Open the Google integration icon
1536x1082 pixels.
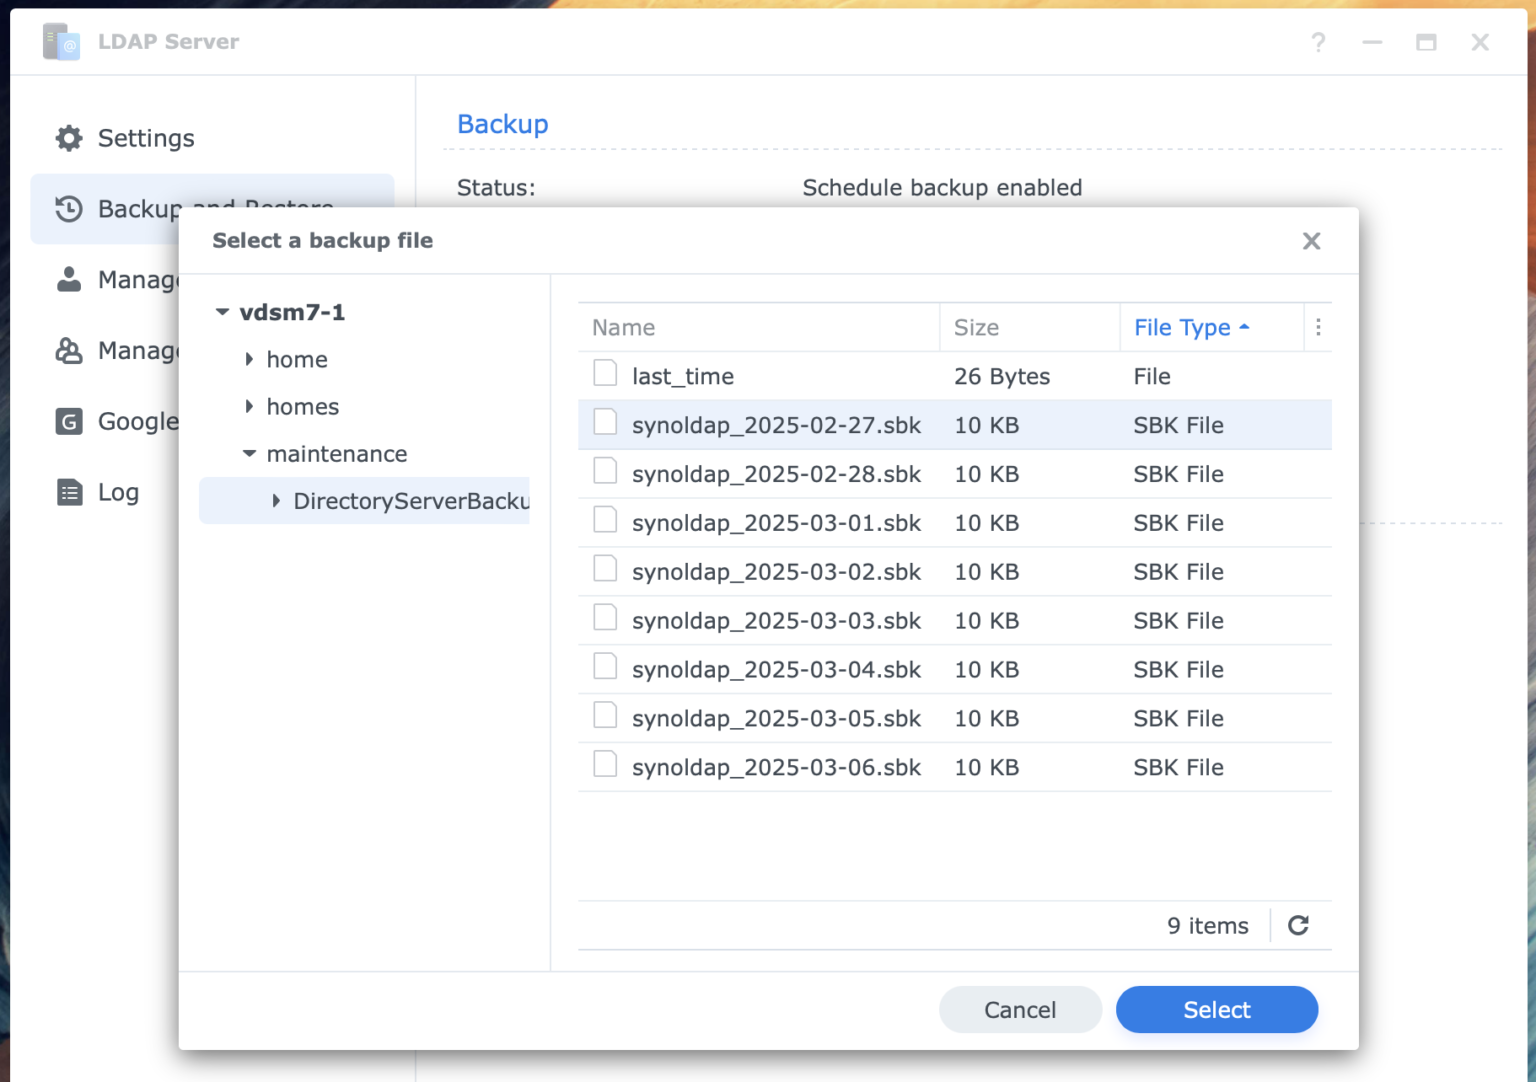click(x=68, y=422)
